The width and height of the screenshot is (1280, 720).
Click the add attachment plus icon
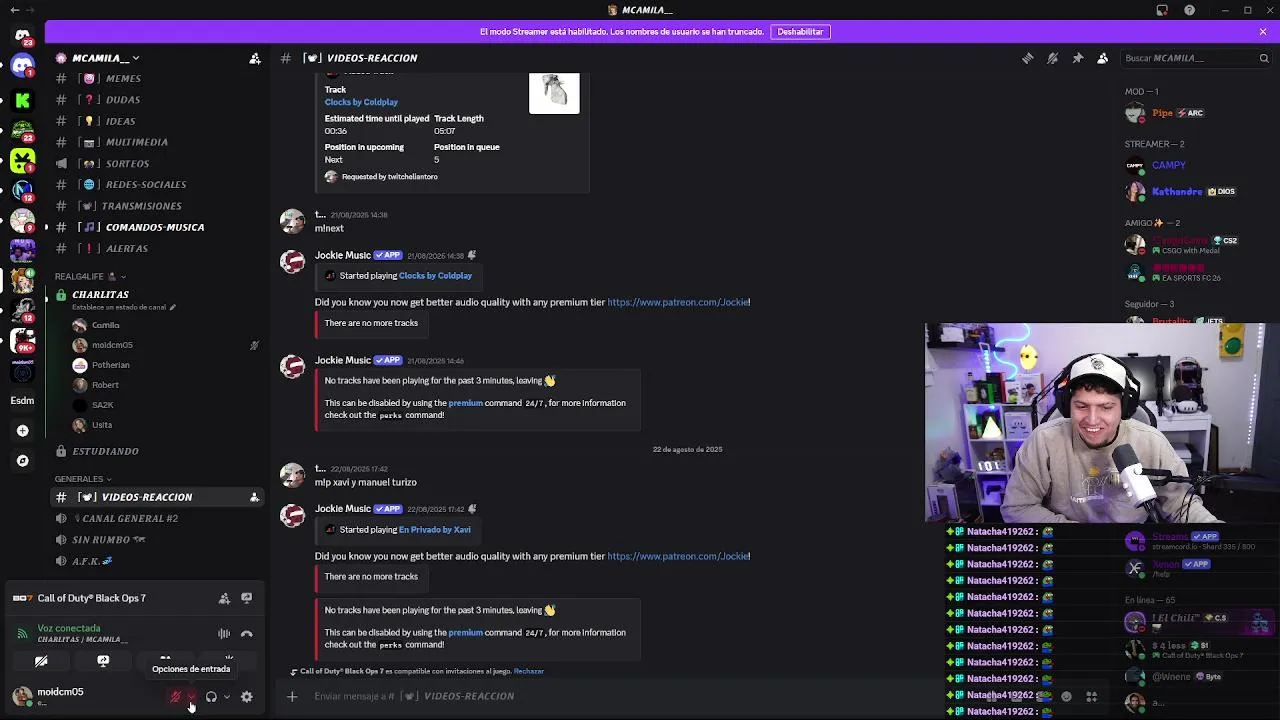coord(292,696)
